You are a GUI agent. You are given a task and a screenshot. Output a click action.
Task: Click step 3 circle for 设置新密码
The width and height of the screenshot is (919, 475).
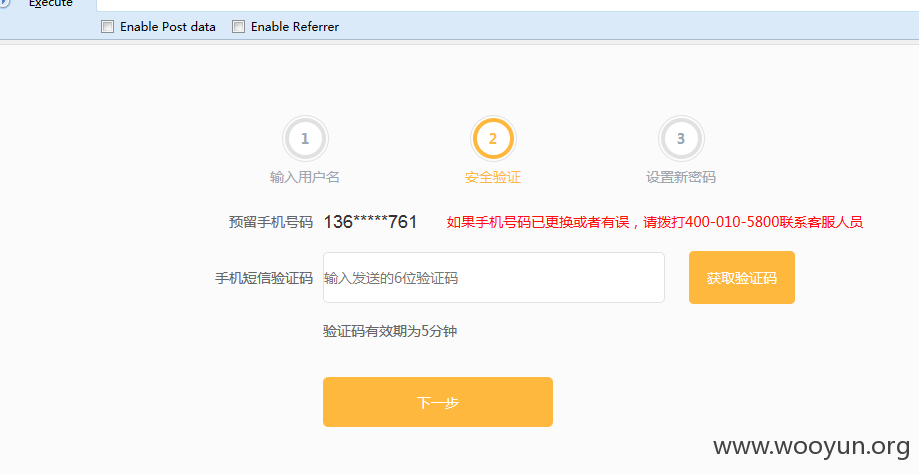tap(681, 139)
